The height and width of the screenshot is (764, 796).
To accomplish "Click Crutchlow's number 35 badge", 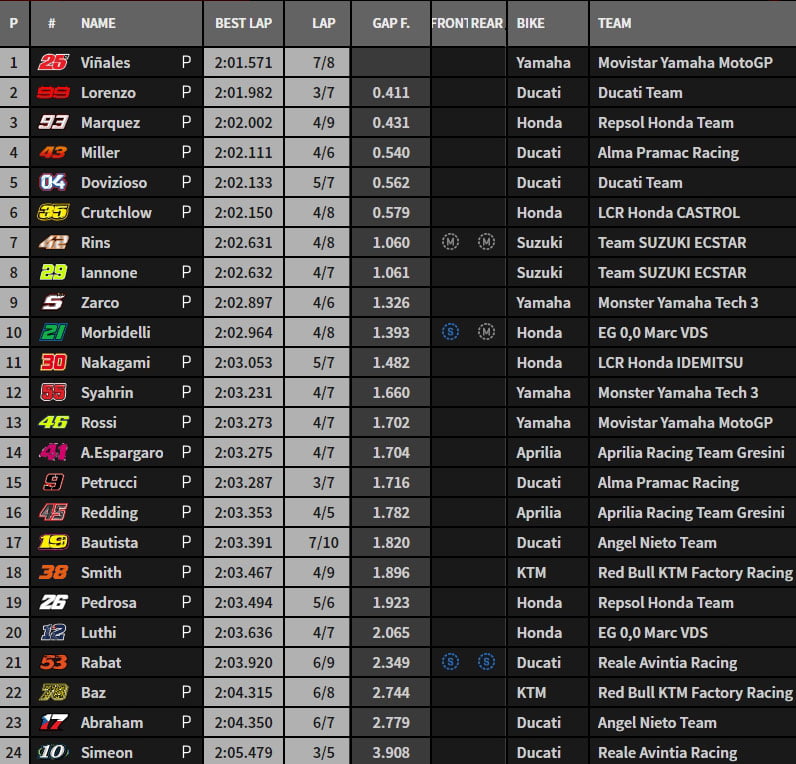I will click(x=52, y=212).
